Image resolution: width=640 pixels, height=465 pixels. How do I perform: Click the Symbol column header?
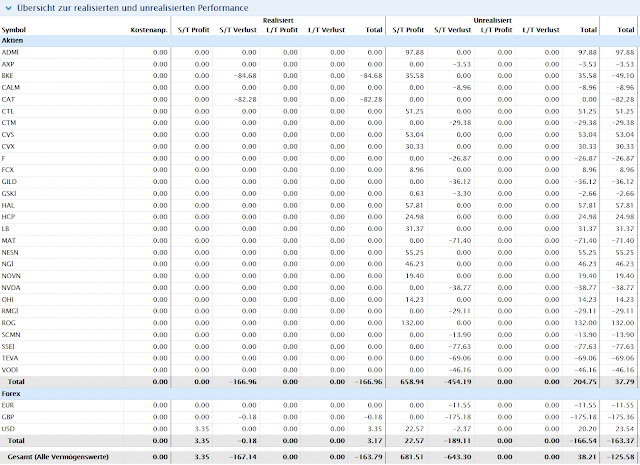[x=13, y=30]
